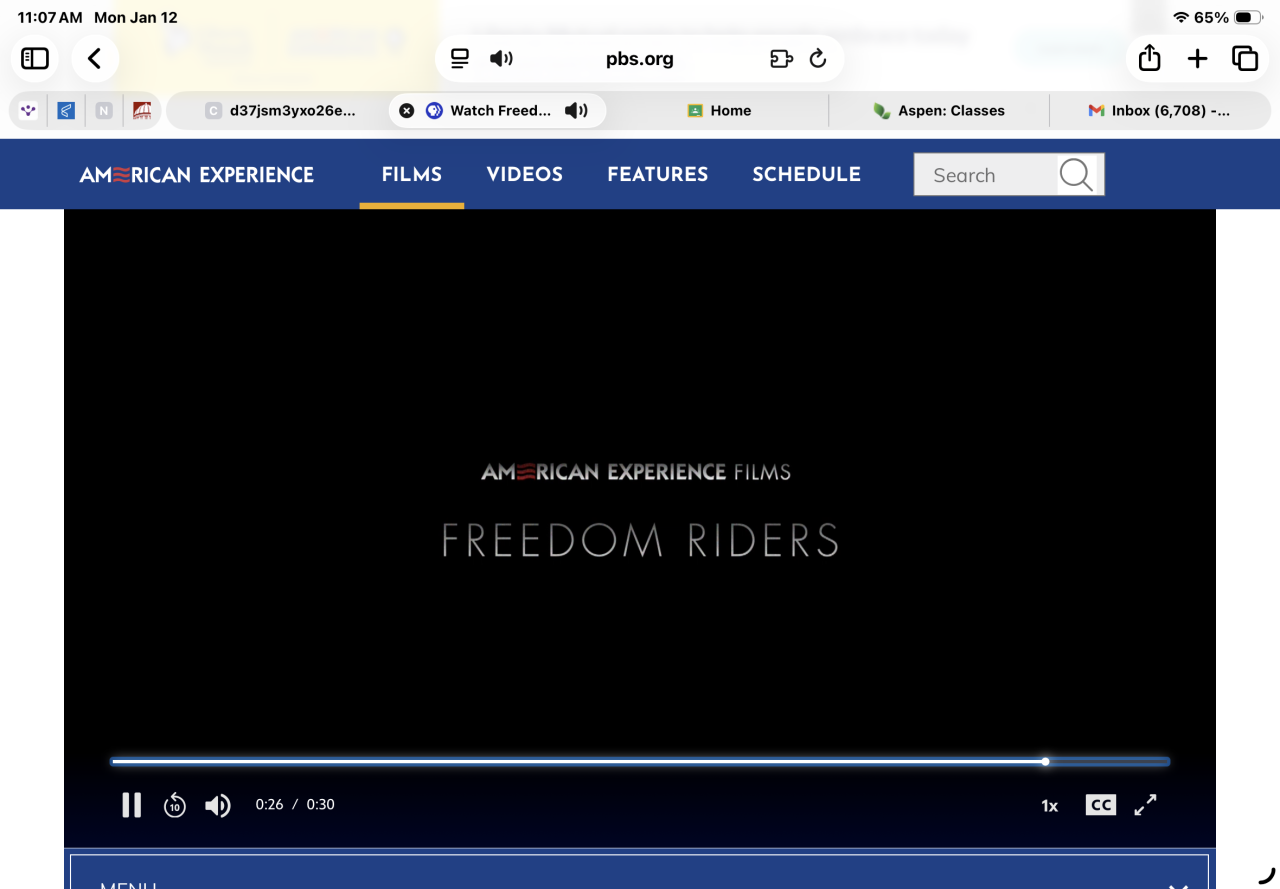The image size is (1280, 889).
Task: Tap the battery status indicator
Action: (1249, 18)
